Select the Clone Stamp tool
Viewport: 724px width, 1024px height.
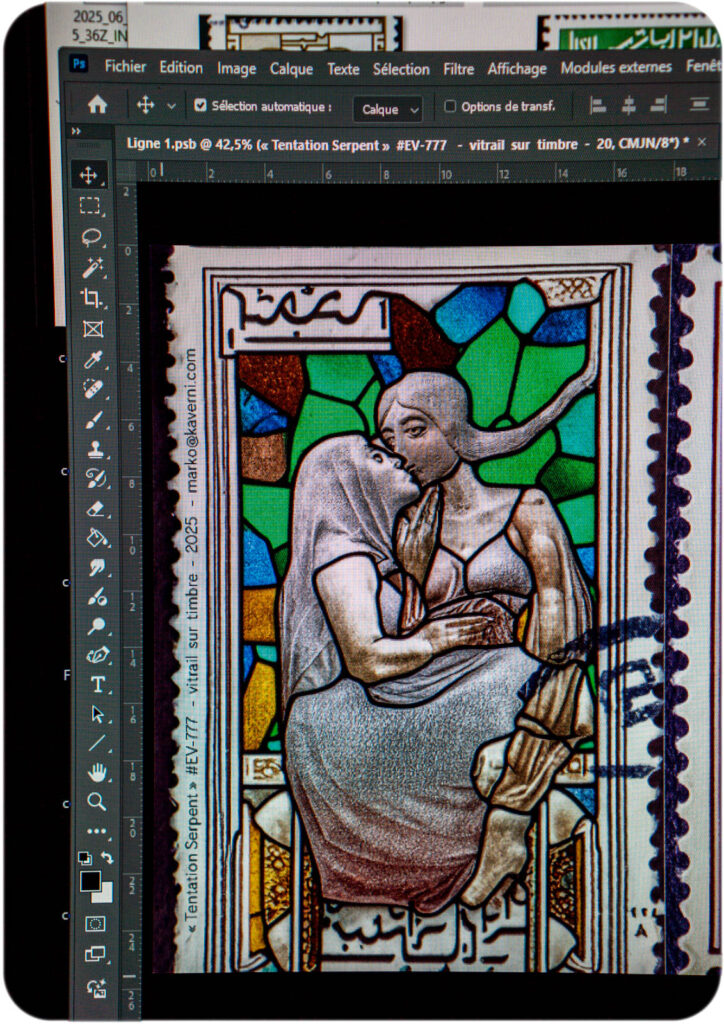(x=95, y=449)
